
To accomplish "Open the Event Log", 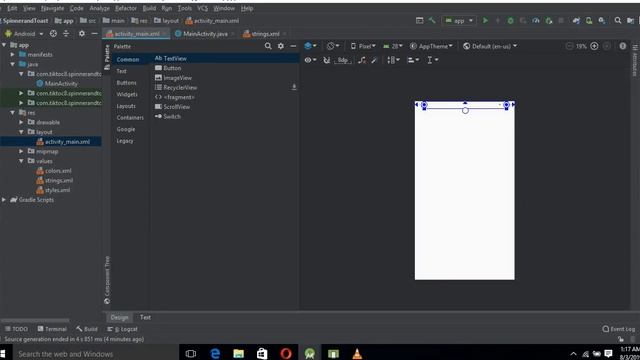I will 619,329.
